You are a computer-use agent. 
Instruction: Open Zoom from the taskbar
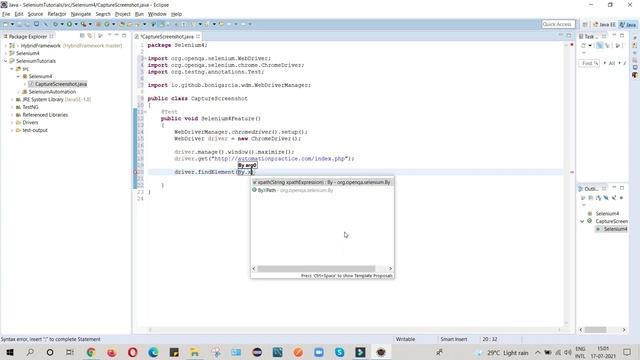tap(319, 352)
